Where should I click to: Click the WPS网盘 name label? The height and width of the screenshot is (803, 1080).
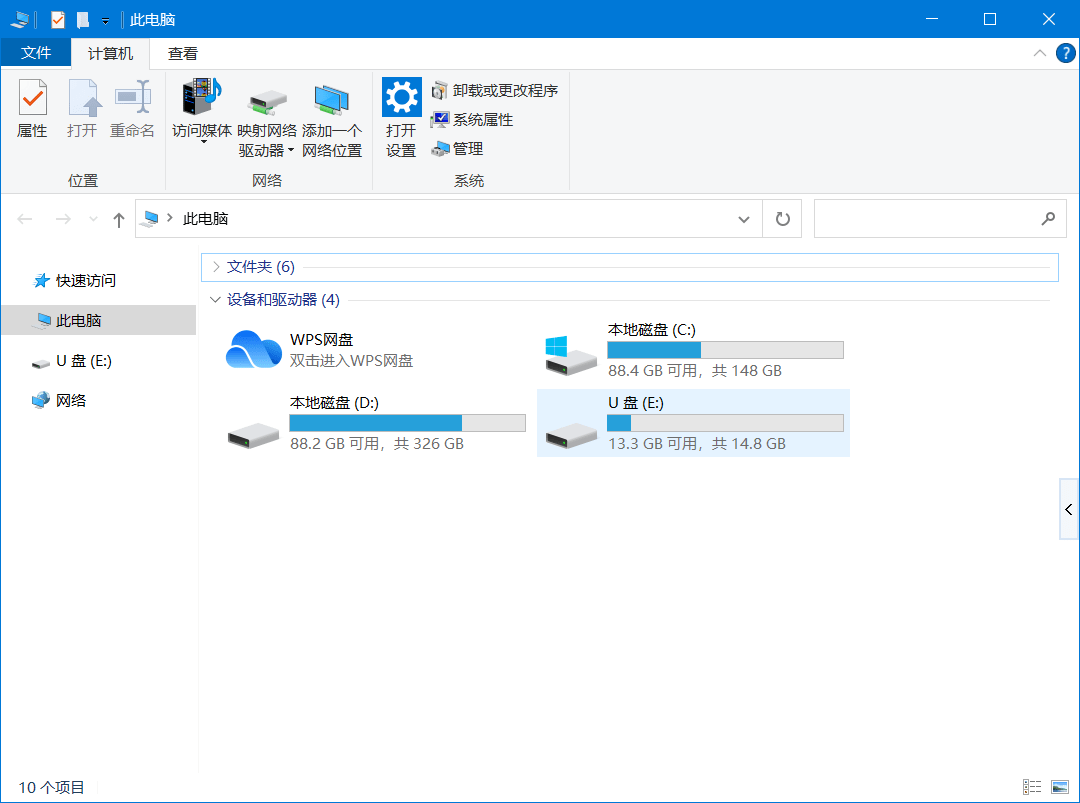tap(322, 340)
